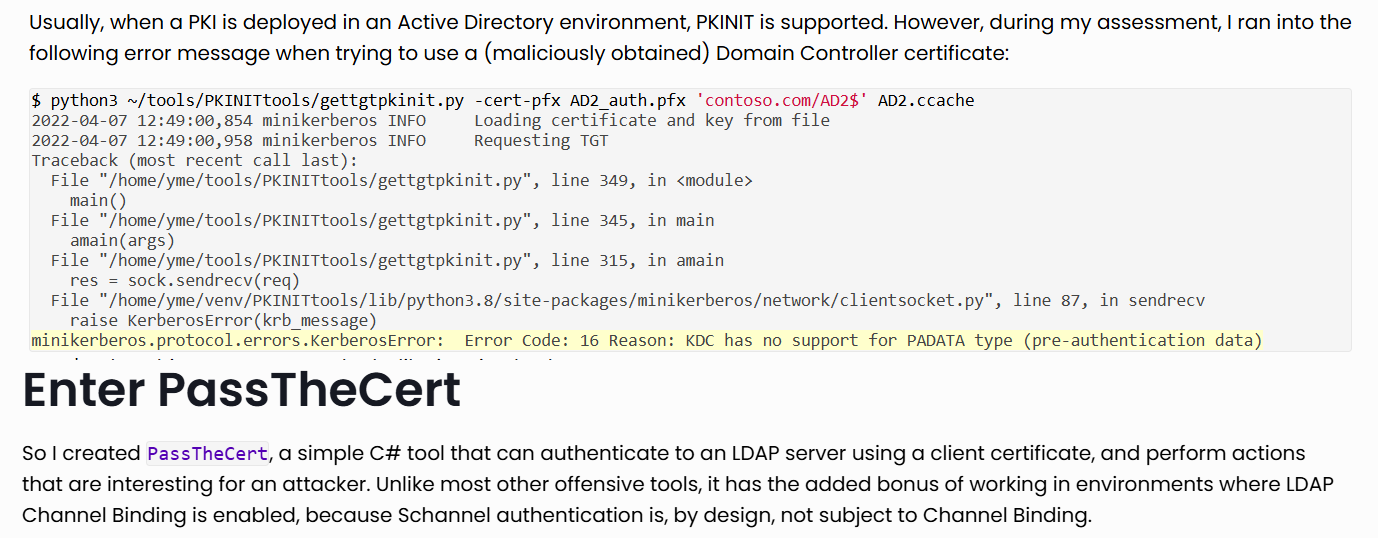Click the "amain(args)" traceback line
The height and width of the screenshot is (538, 1378).
(122, 241)
